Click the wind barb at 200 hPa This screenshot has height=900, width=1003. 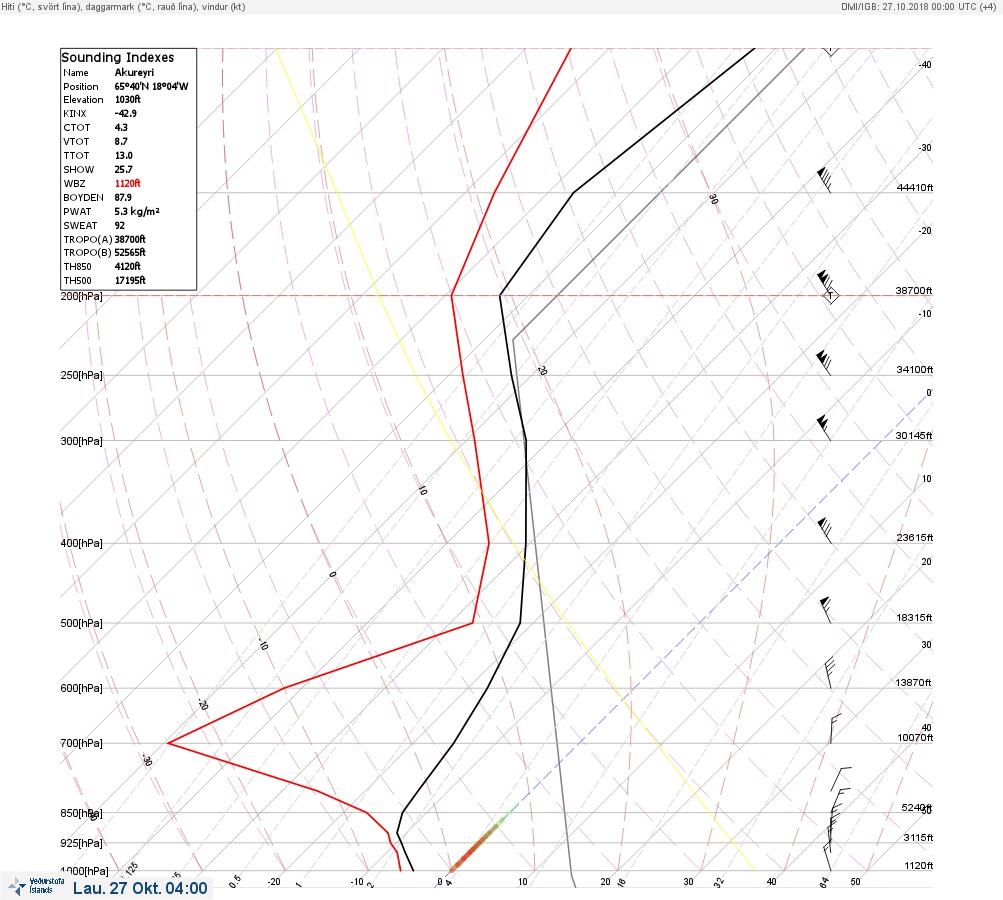(x=825, y=283)
